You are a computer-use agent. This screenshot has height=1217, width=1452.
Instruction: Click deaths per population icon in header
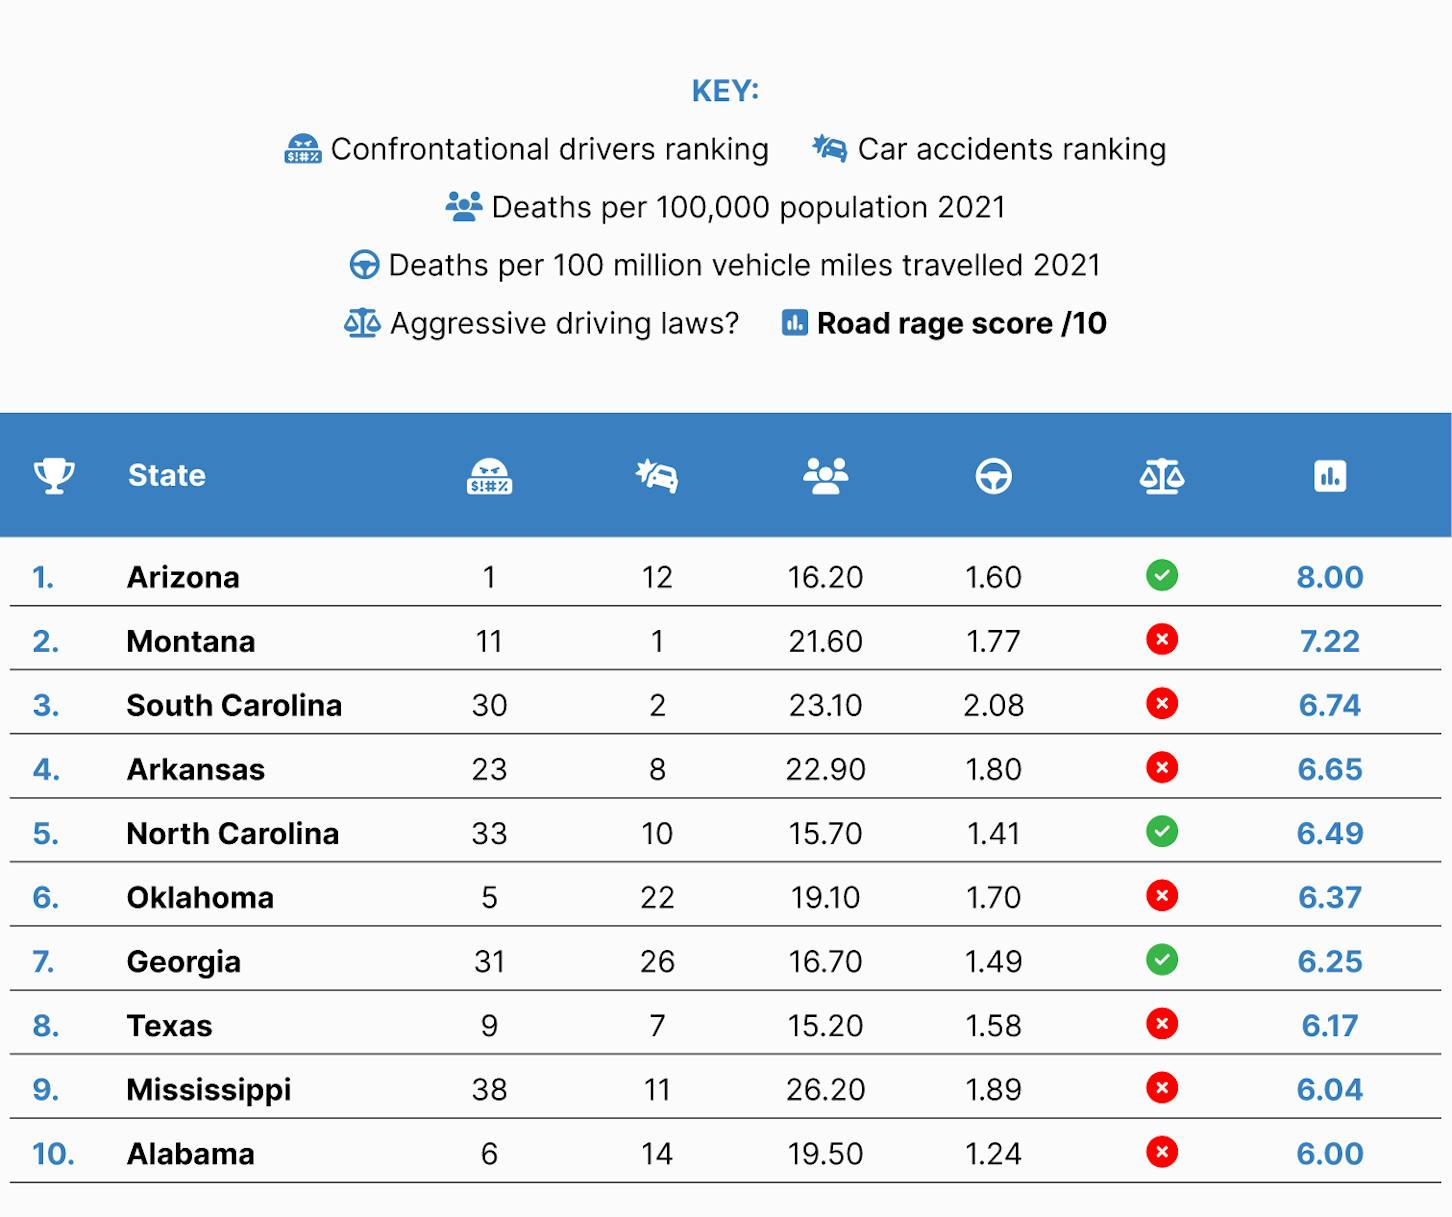[825, 475]
